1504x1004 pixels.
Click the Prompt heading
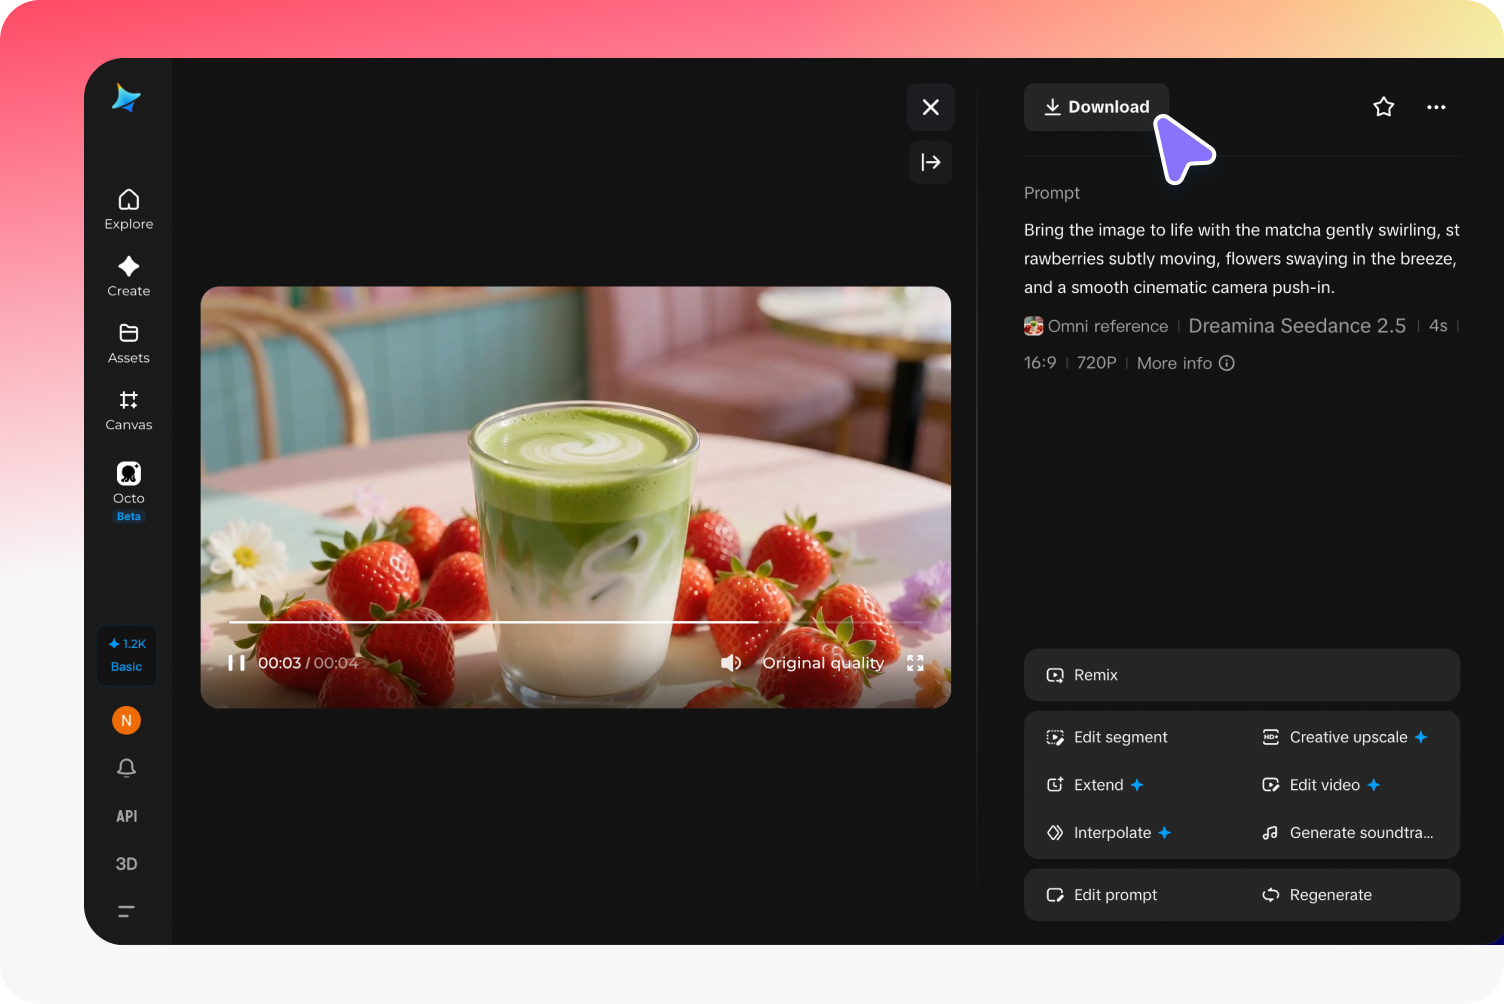pyautogui.click(x=1052, y=193)
